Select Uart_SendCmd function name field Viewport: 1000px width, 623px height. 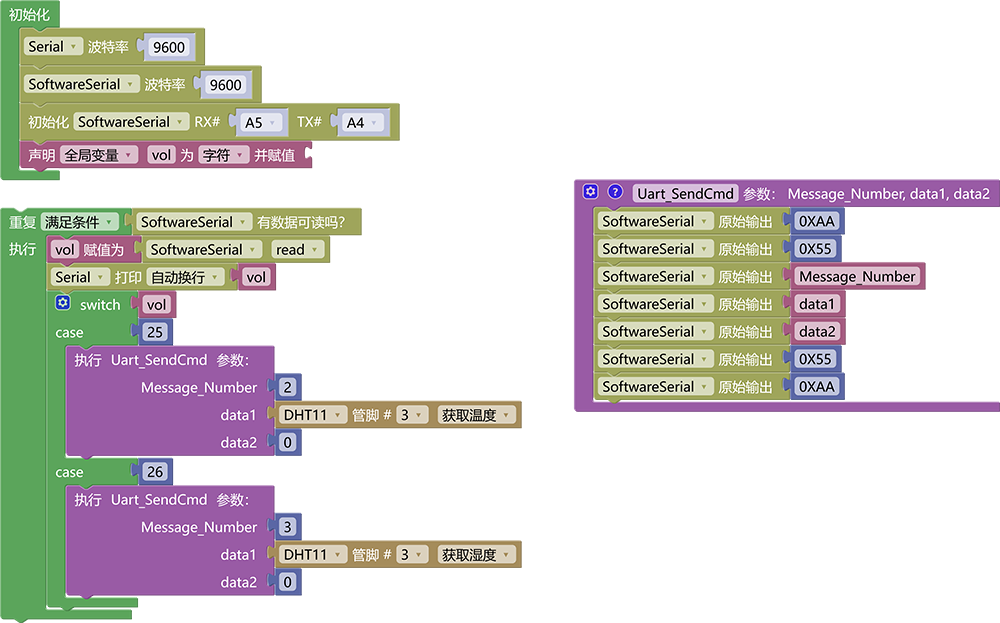tap(686, 193)
